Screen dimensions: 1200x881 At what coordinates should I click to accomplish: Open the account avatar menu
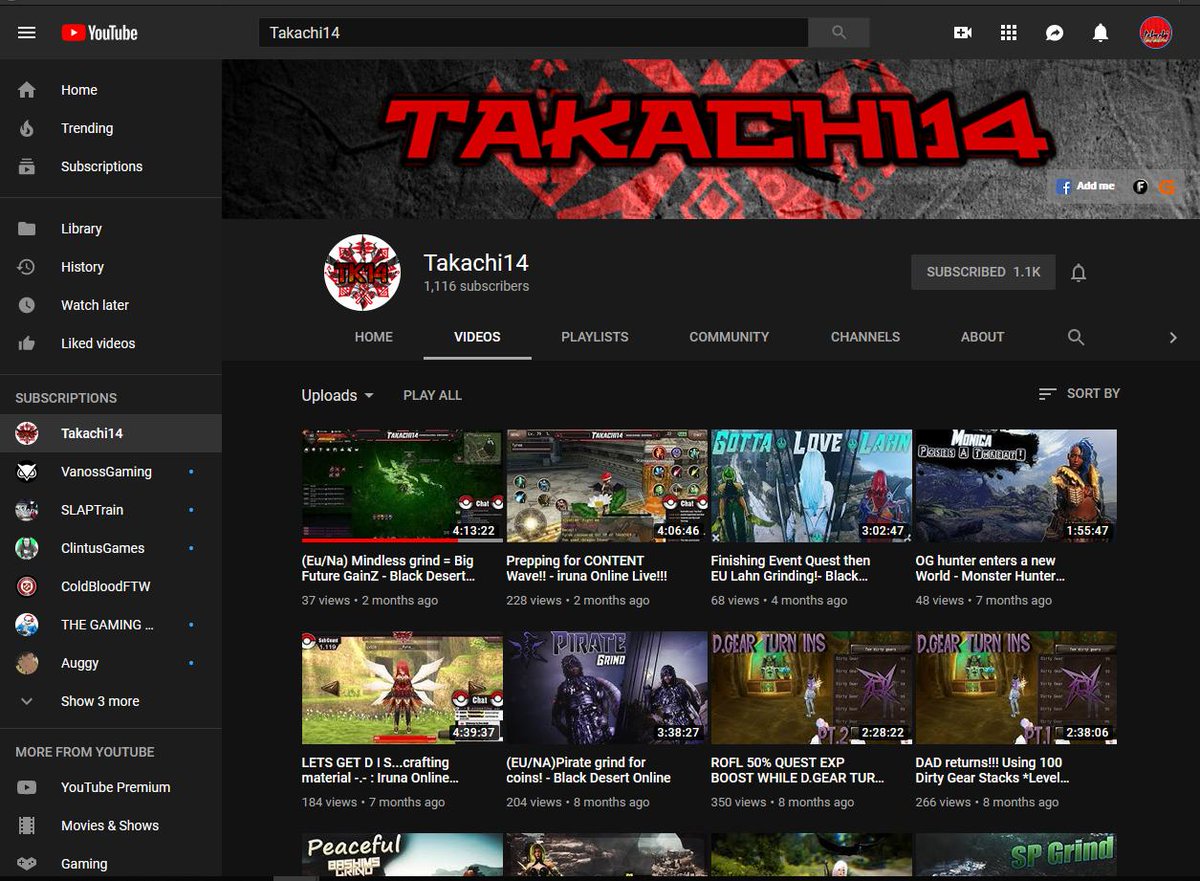pyautogui.click(x=1156, y=33)
